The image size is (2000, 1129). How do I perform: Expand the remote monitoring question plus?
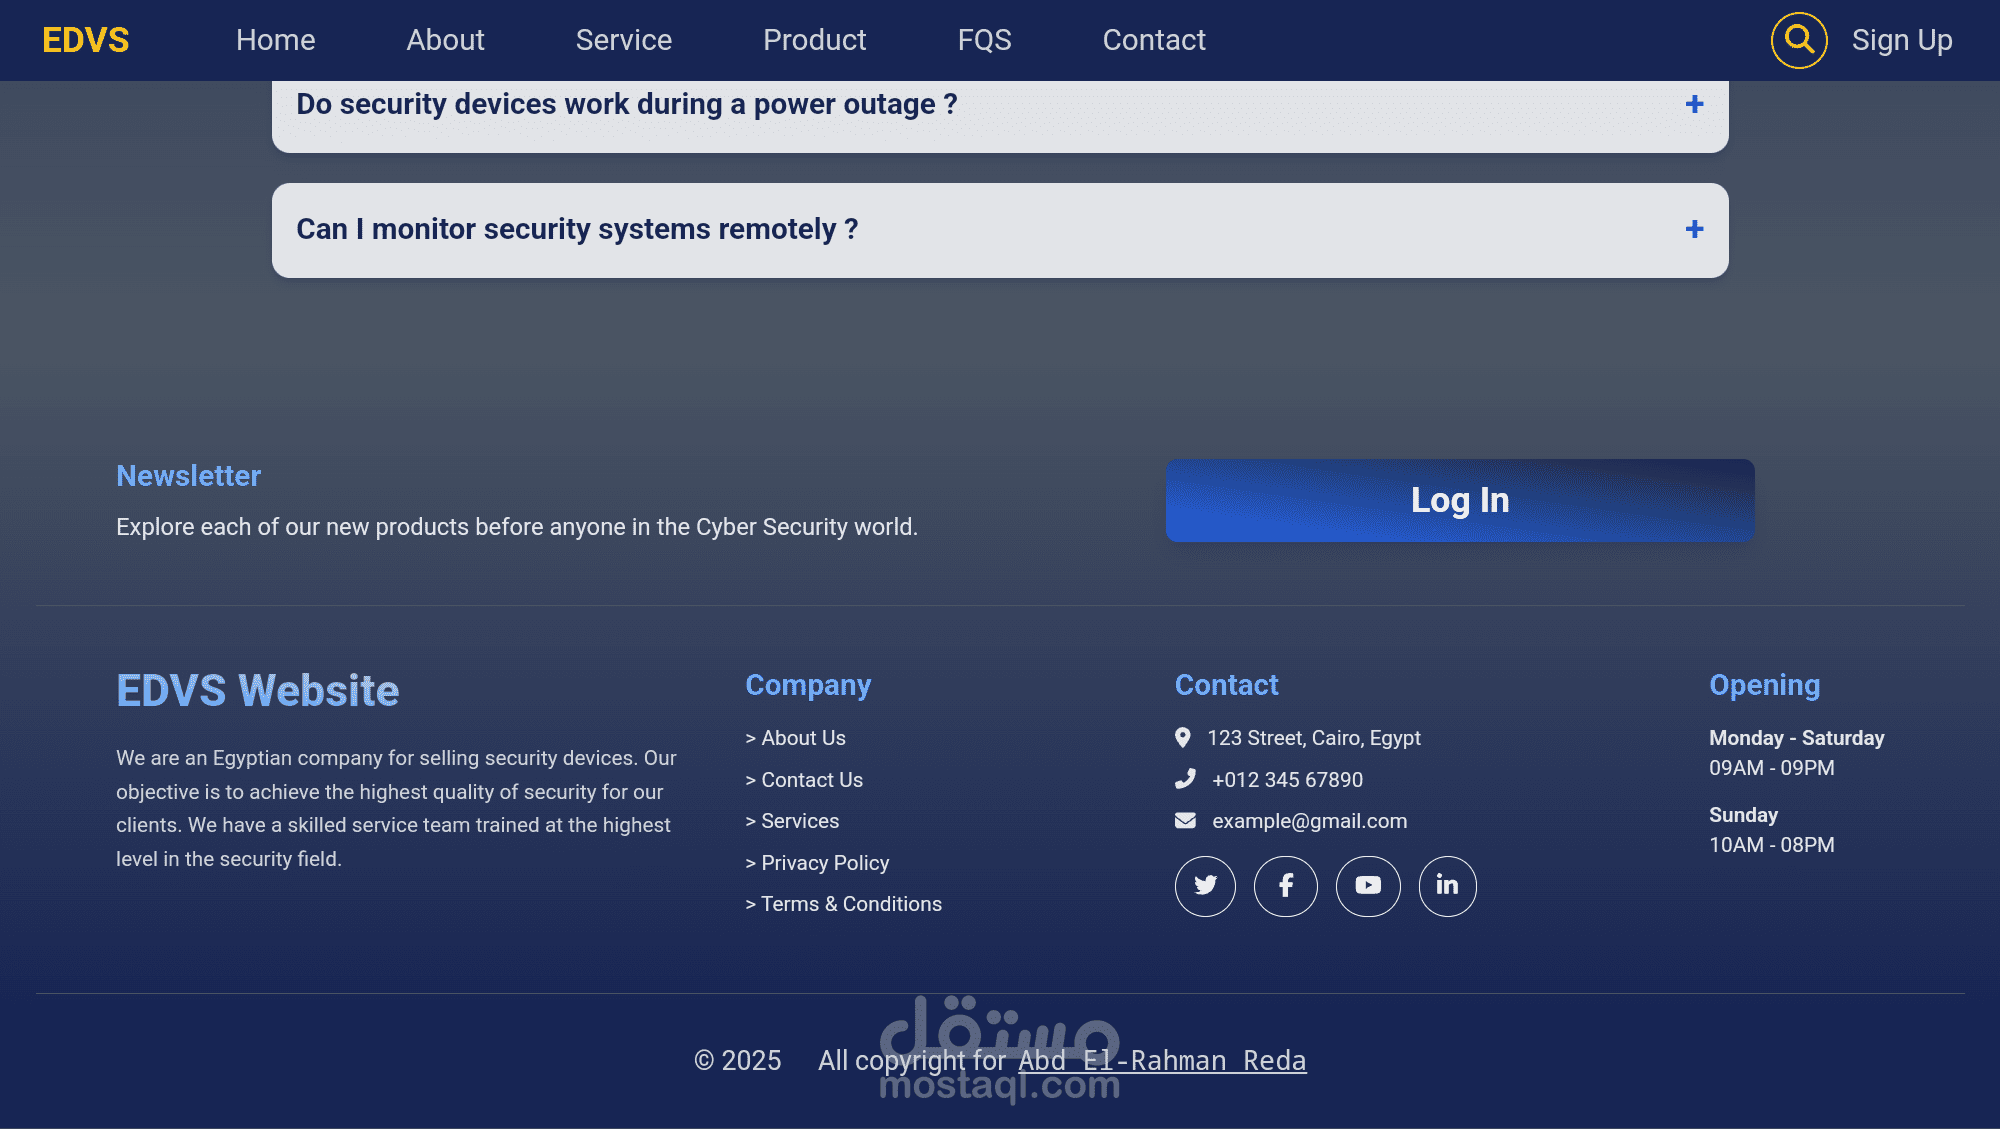[x=1694, y=229]
